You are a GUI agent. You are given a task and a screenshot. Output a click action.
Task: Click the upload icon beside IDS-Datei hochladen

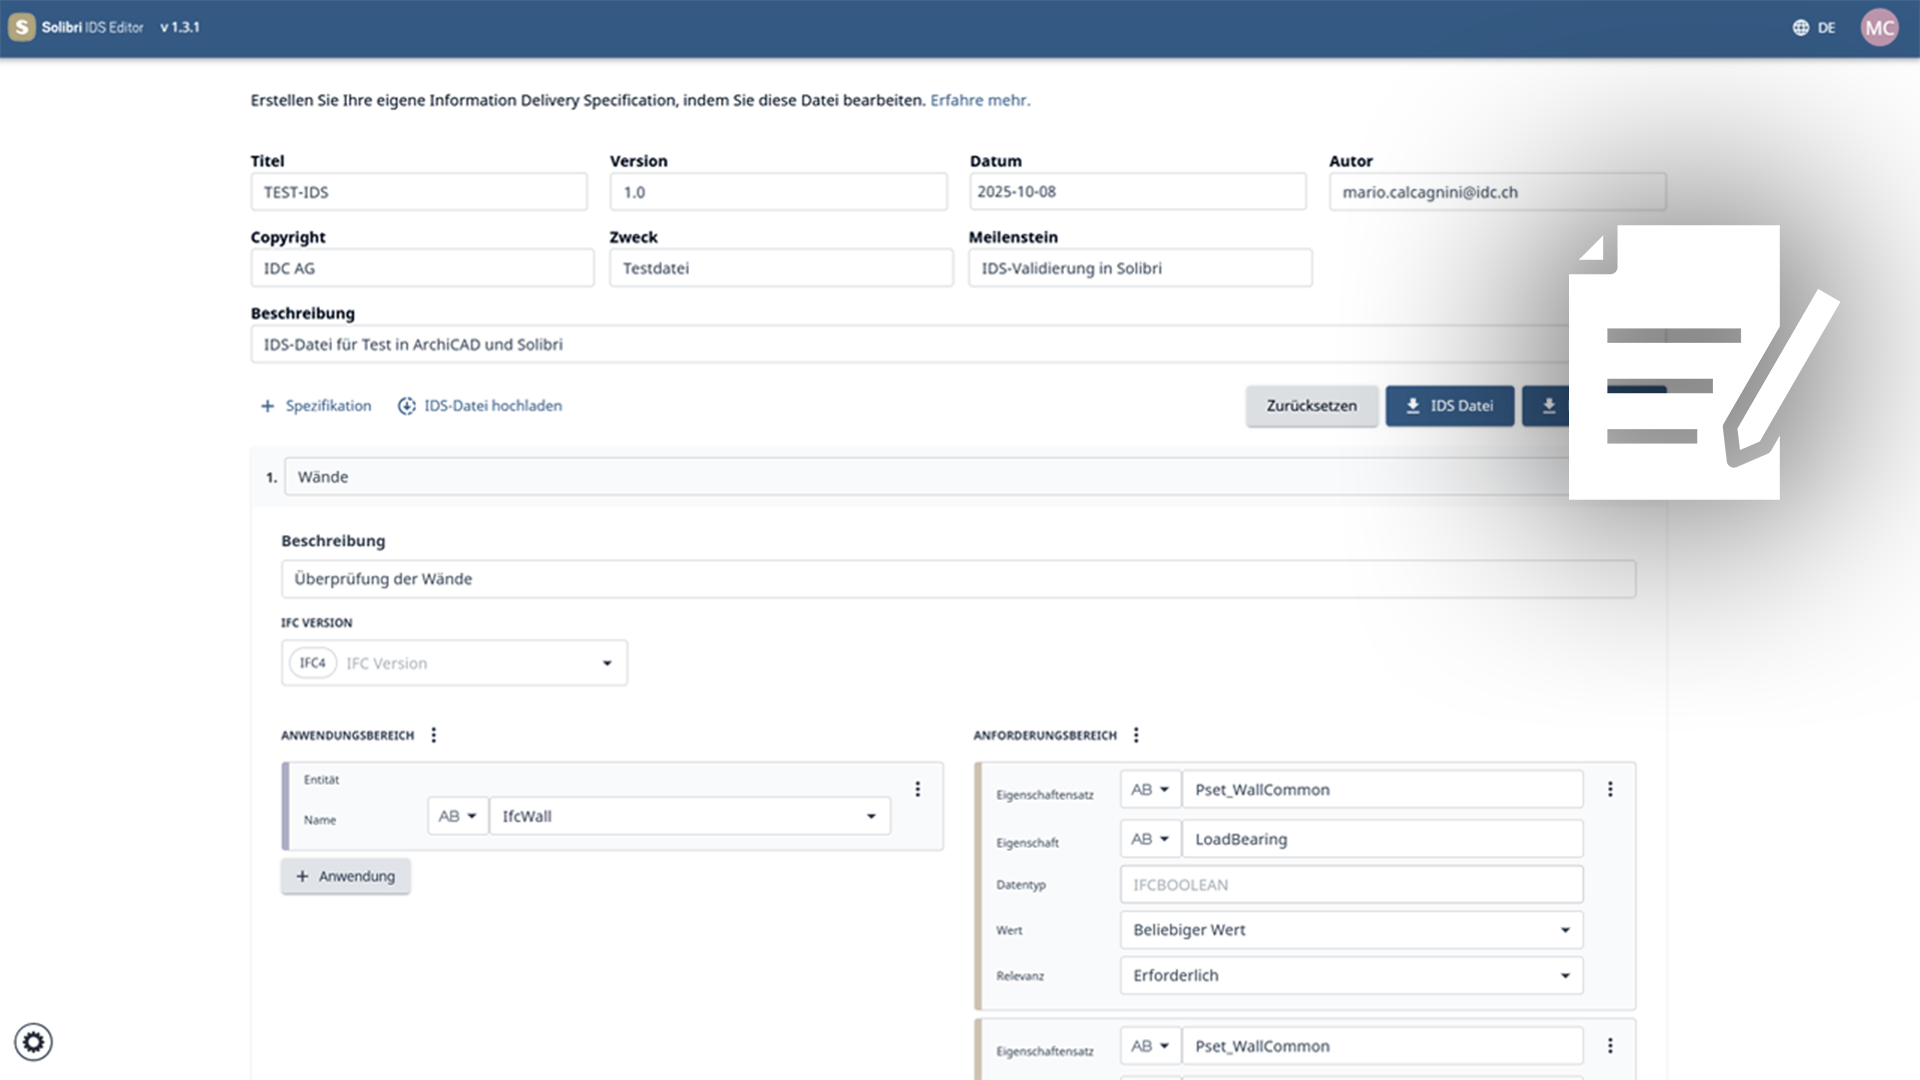point(406,406)
